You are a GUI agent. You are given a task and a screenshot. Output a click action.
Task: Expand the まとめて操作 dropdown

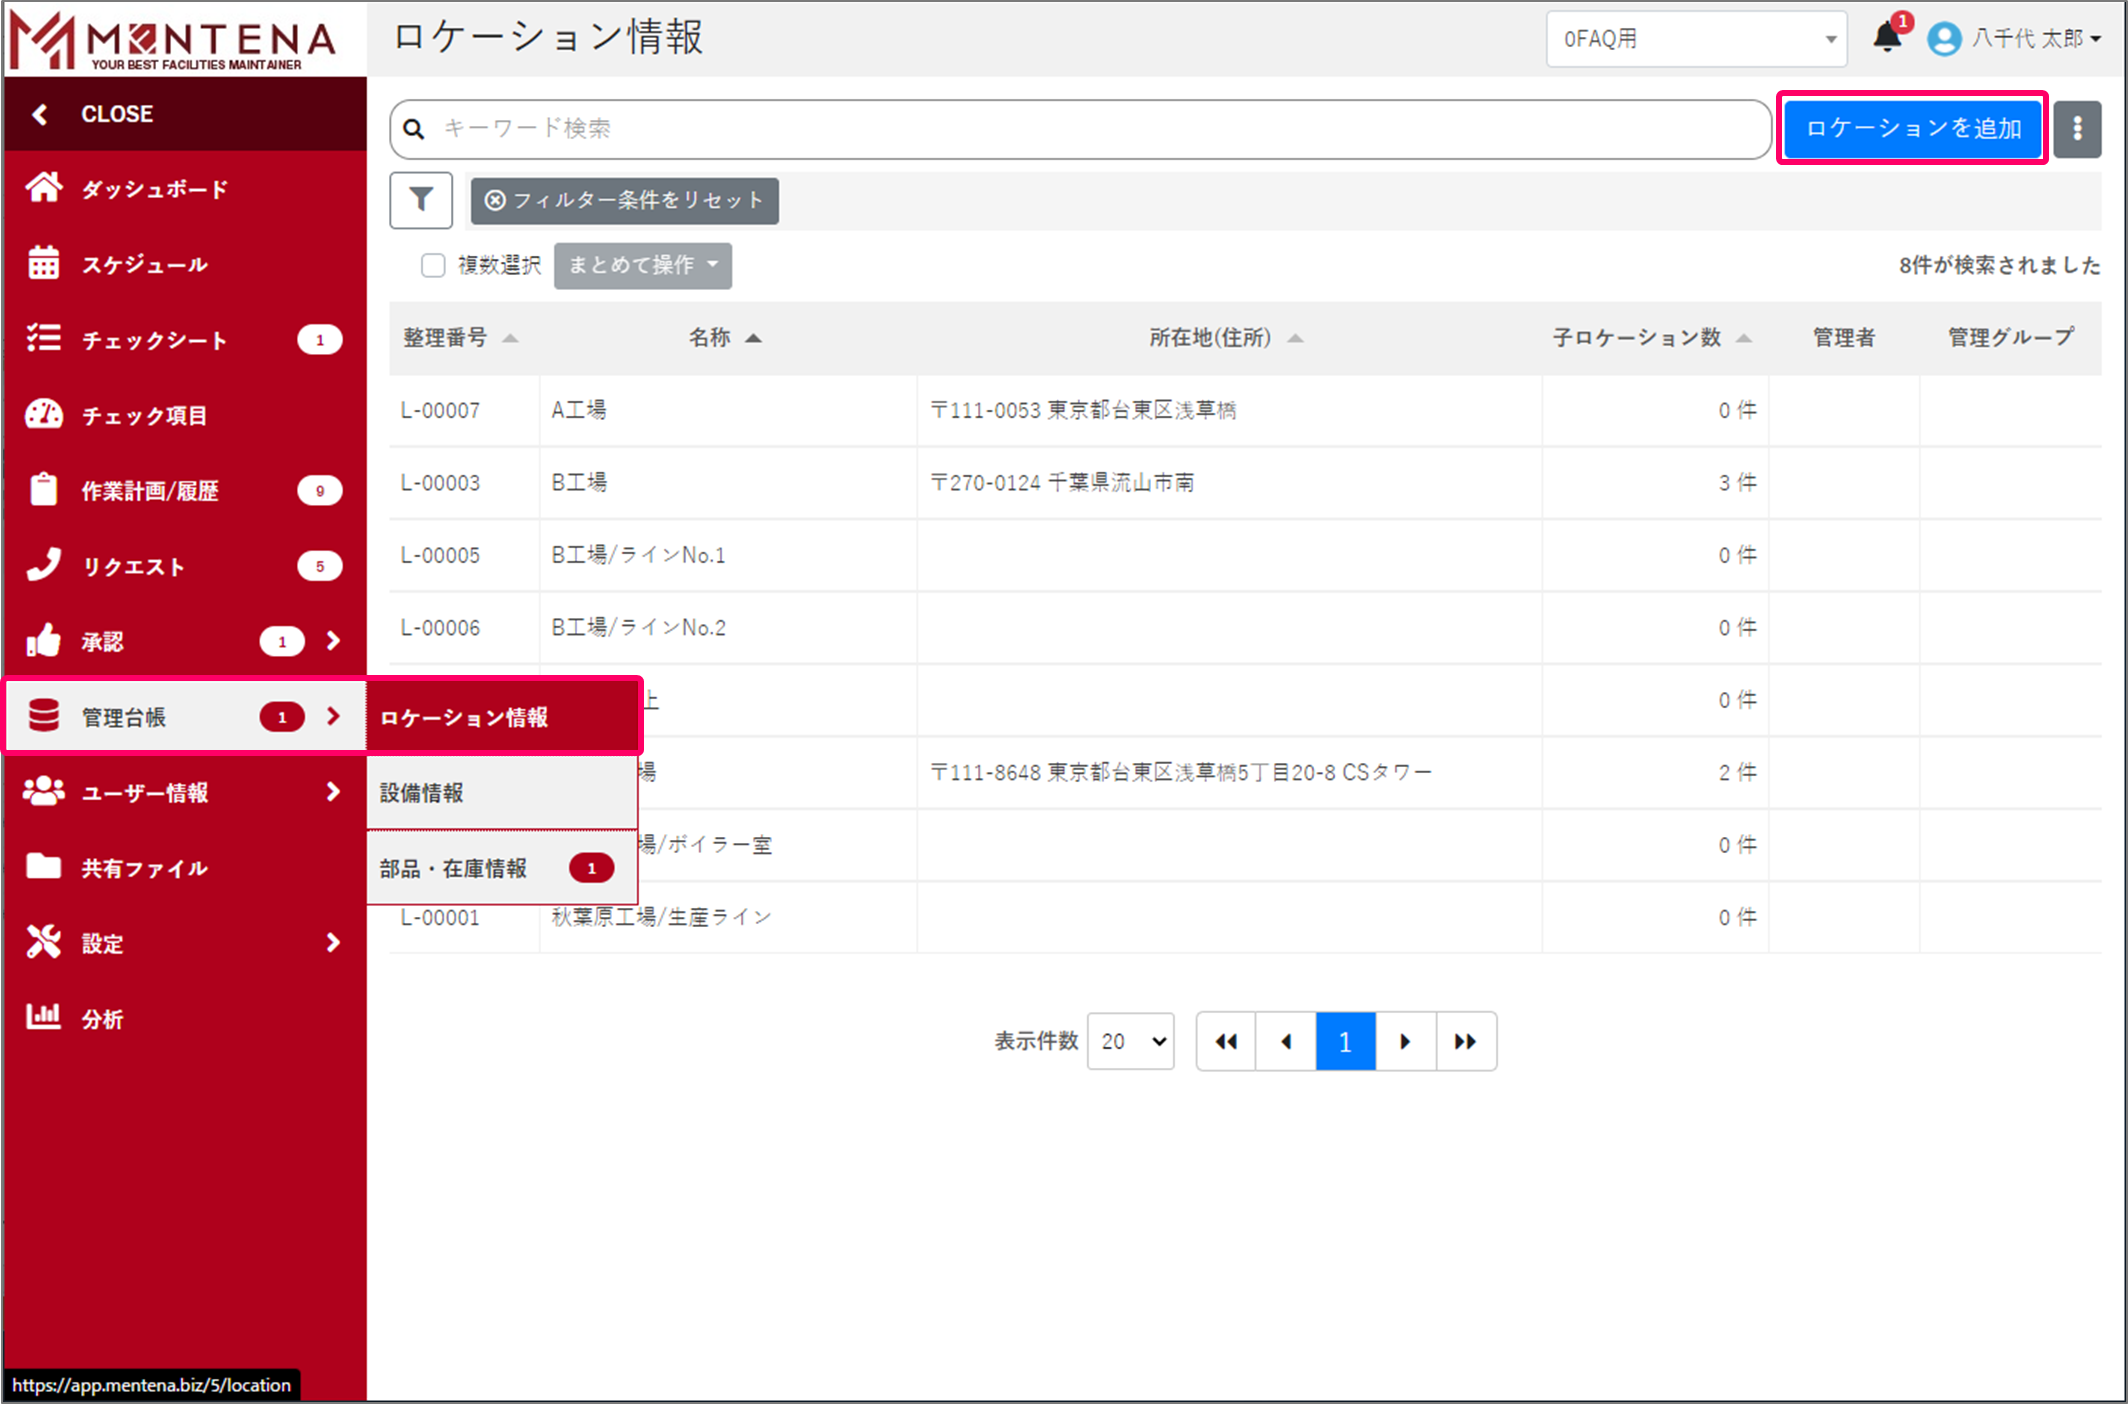(x=643, y=265)
